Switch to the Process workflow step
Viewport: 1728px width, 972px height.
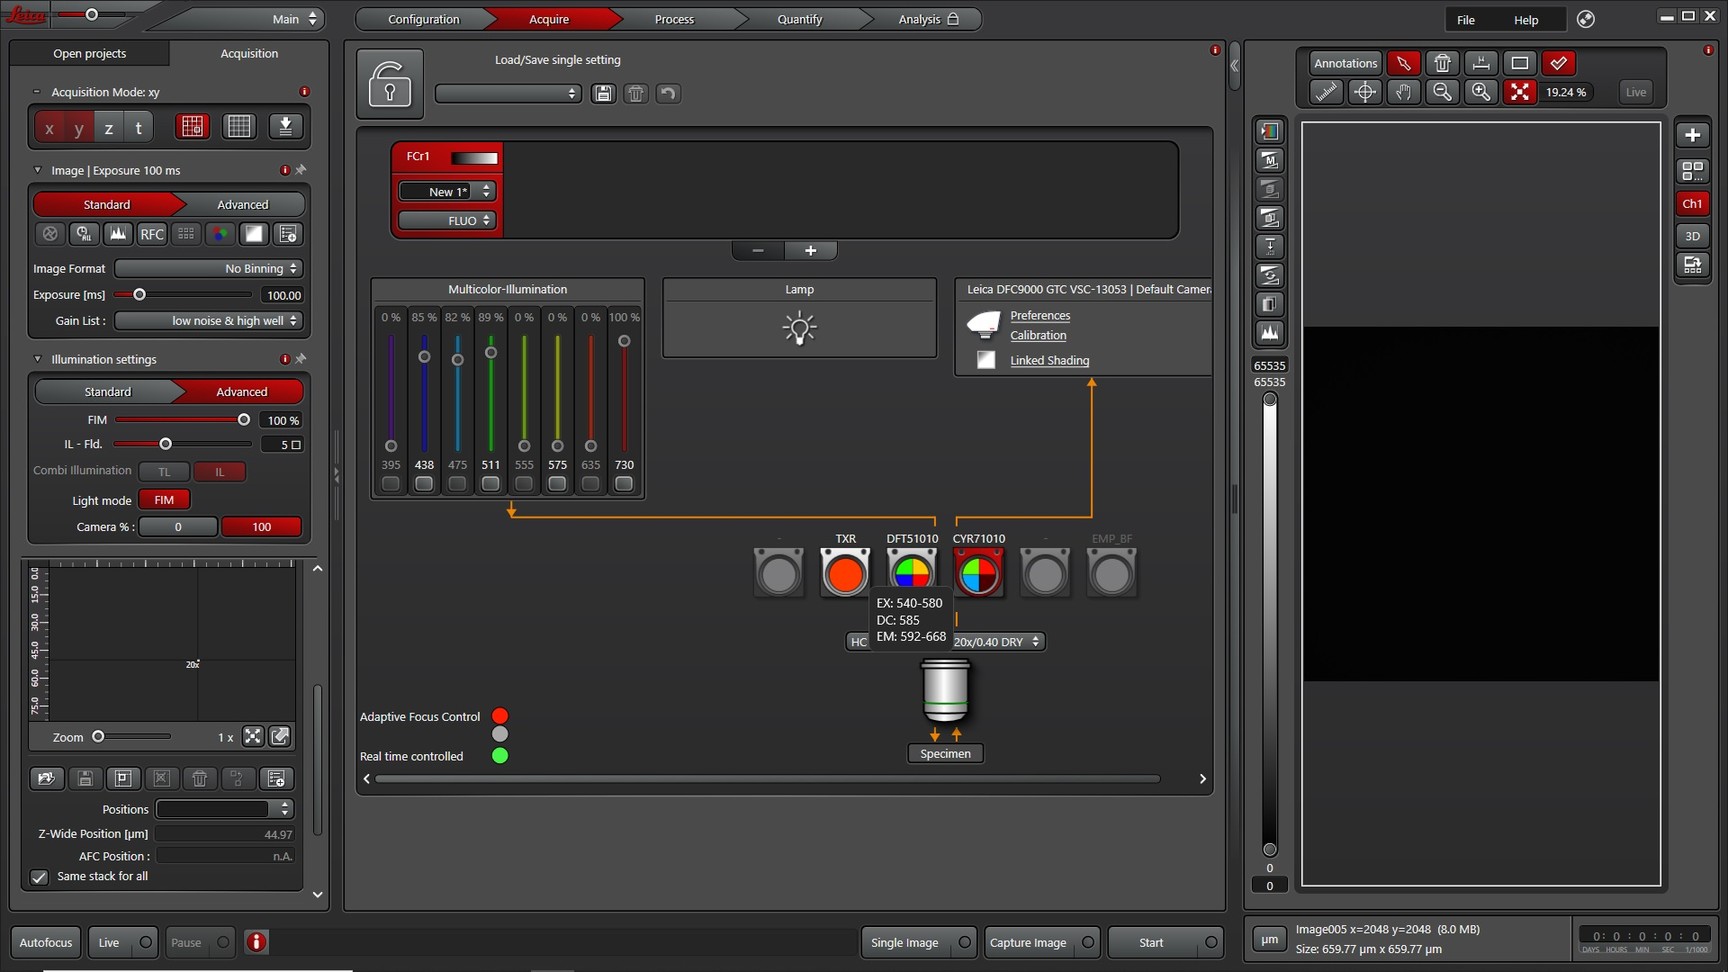tap(673, 18)
